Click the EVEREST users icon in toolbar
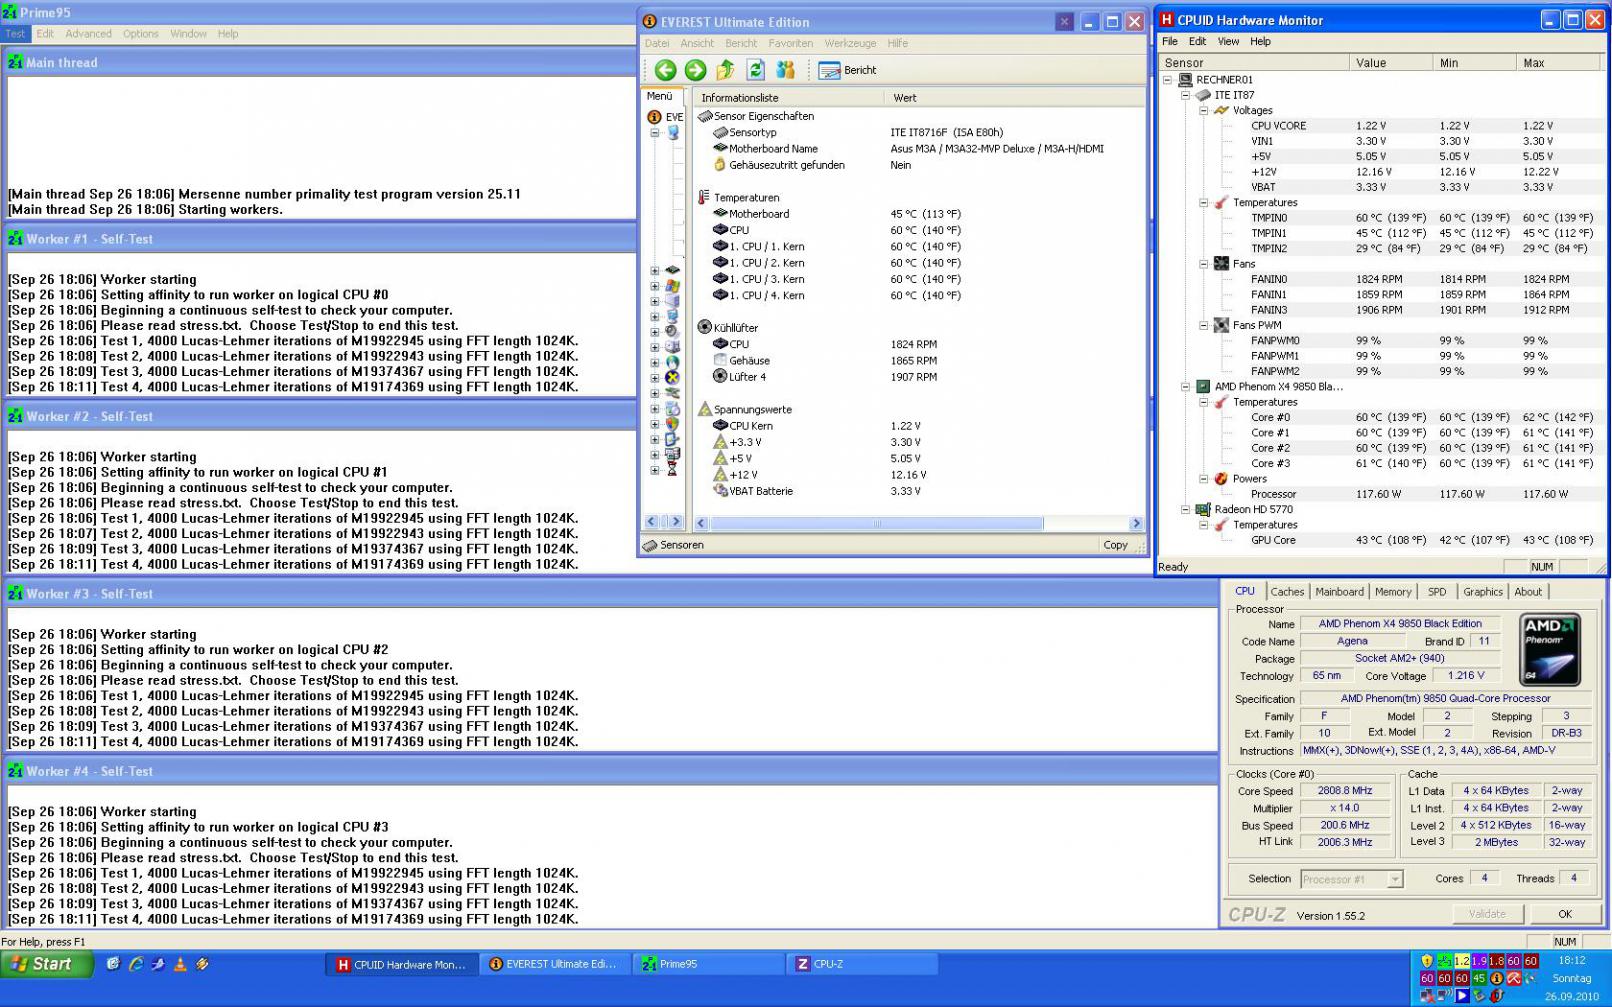The image size is (1612, 1007). 786,70
